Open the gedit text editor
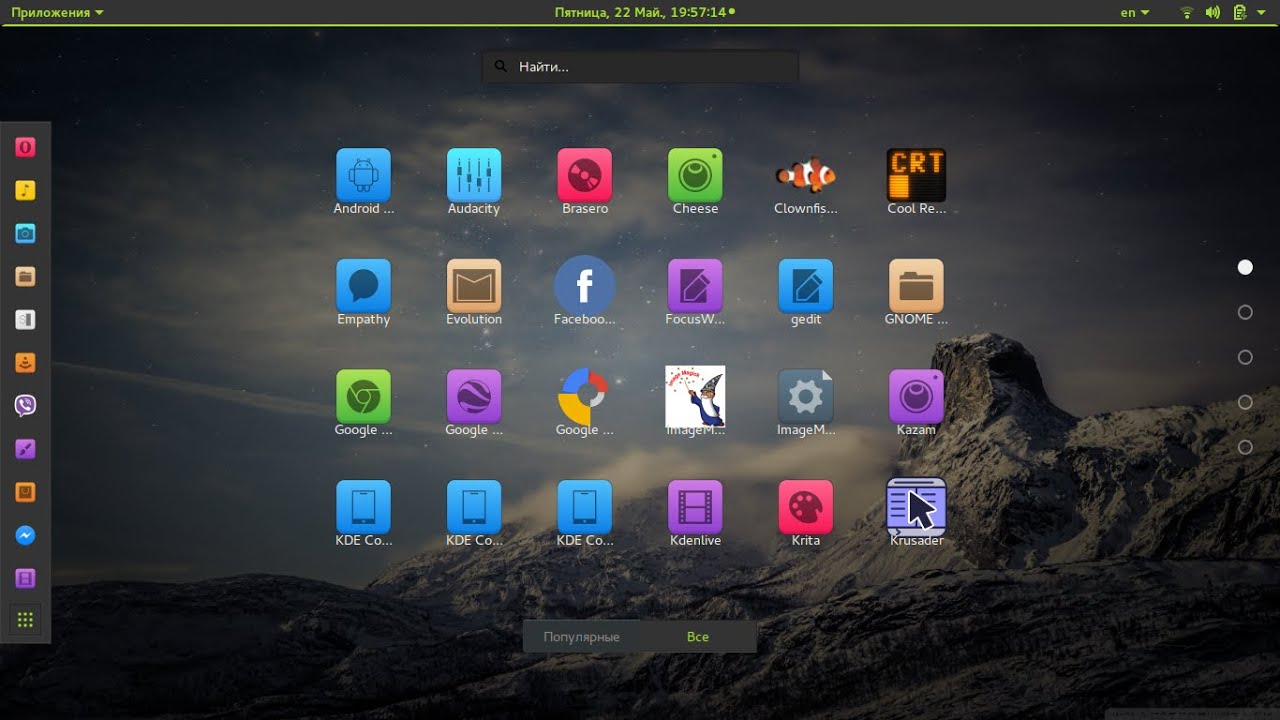This screenshot has height=720, width=1280. (805, 286)
